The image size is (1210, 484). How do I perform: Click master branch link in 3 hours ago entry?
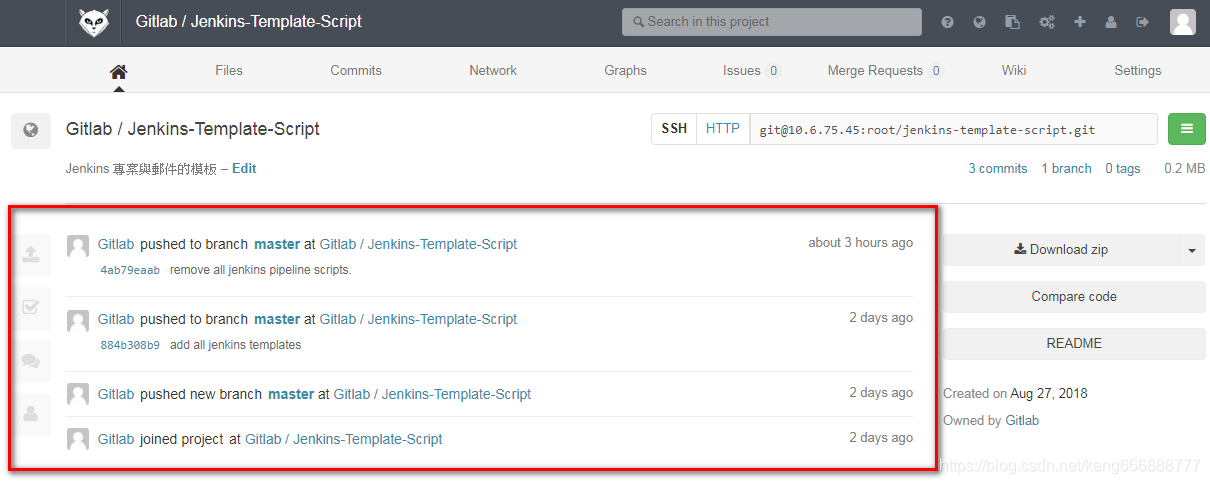pyautogui.click(x=277, y=244)
